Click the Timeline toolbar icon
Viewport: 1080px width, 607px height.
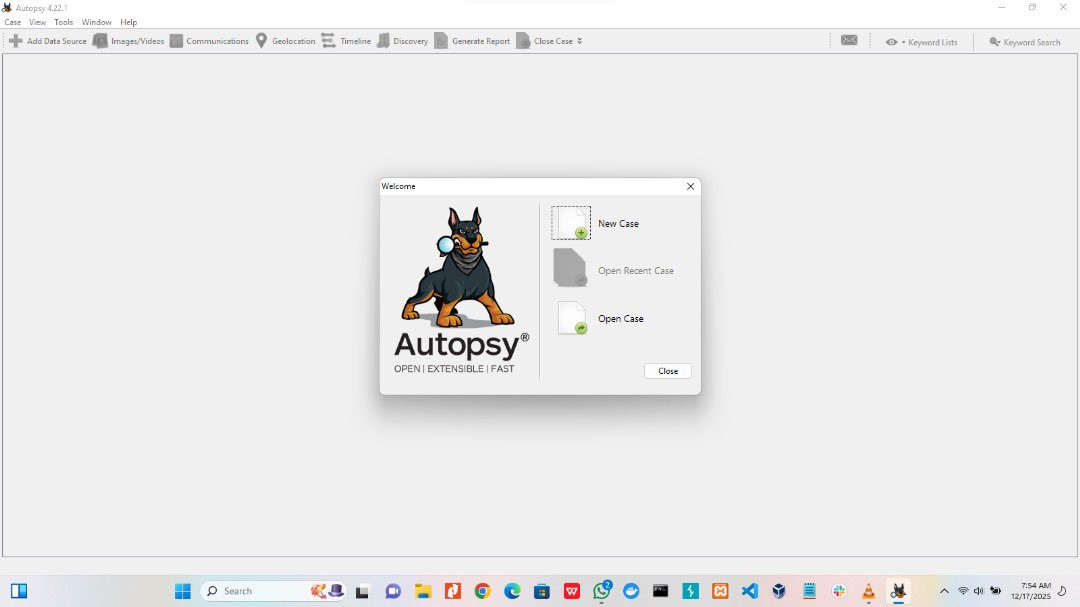(x=329, y=41)
